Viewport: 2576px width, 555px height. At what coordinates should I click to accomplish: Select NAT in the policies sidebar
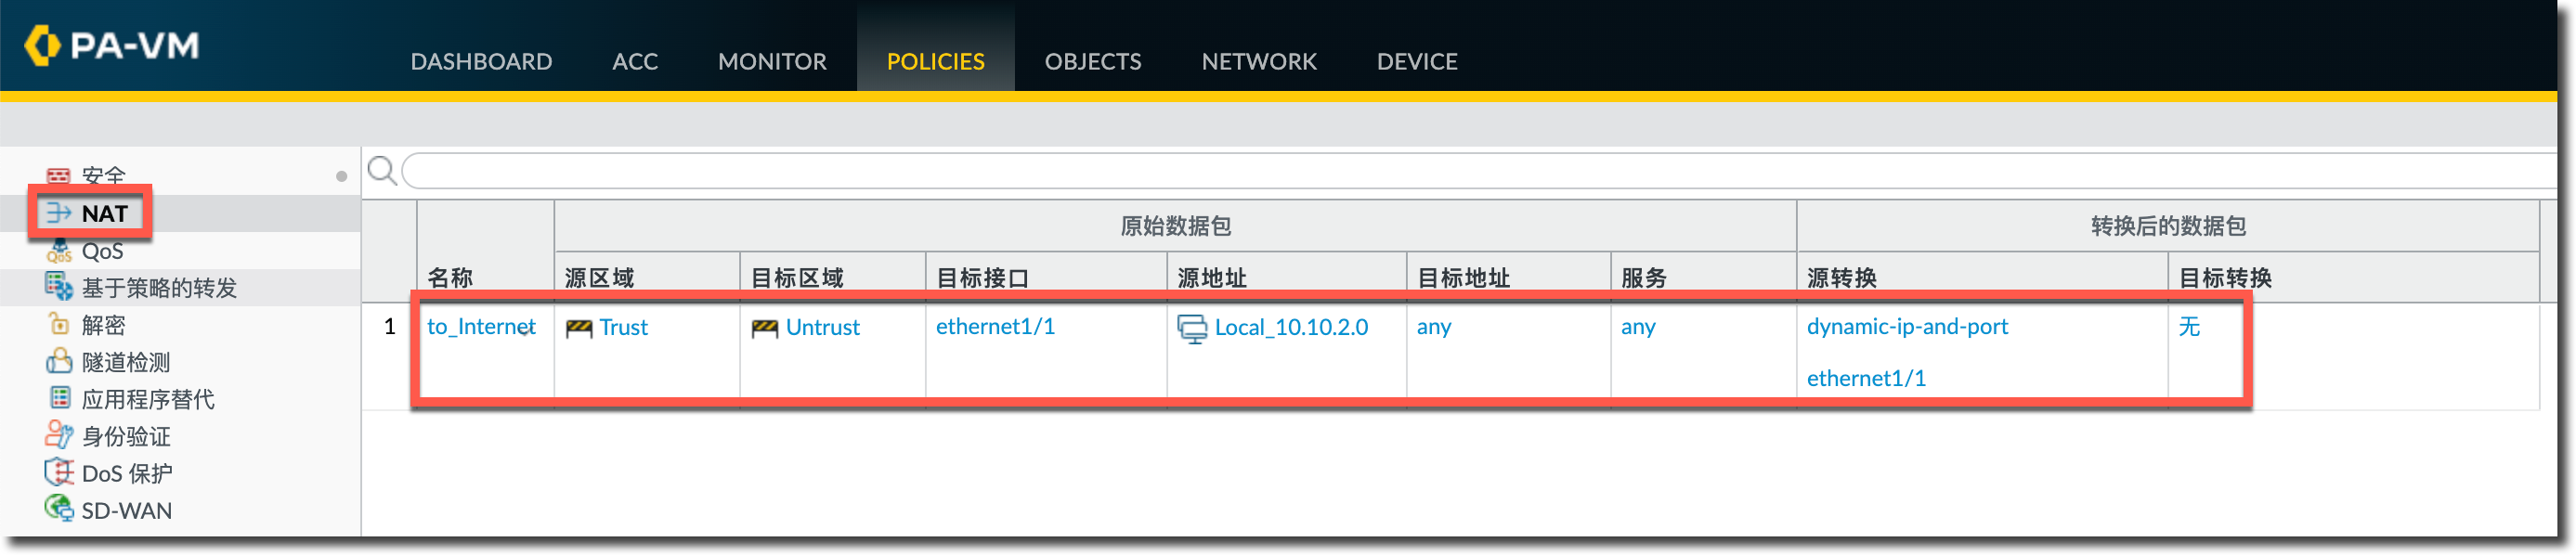point(104,213)
